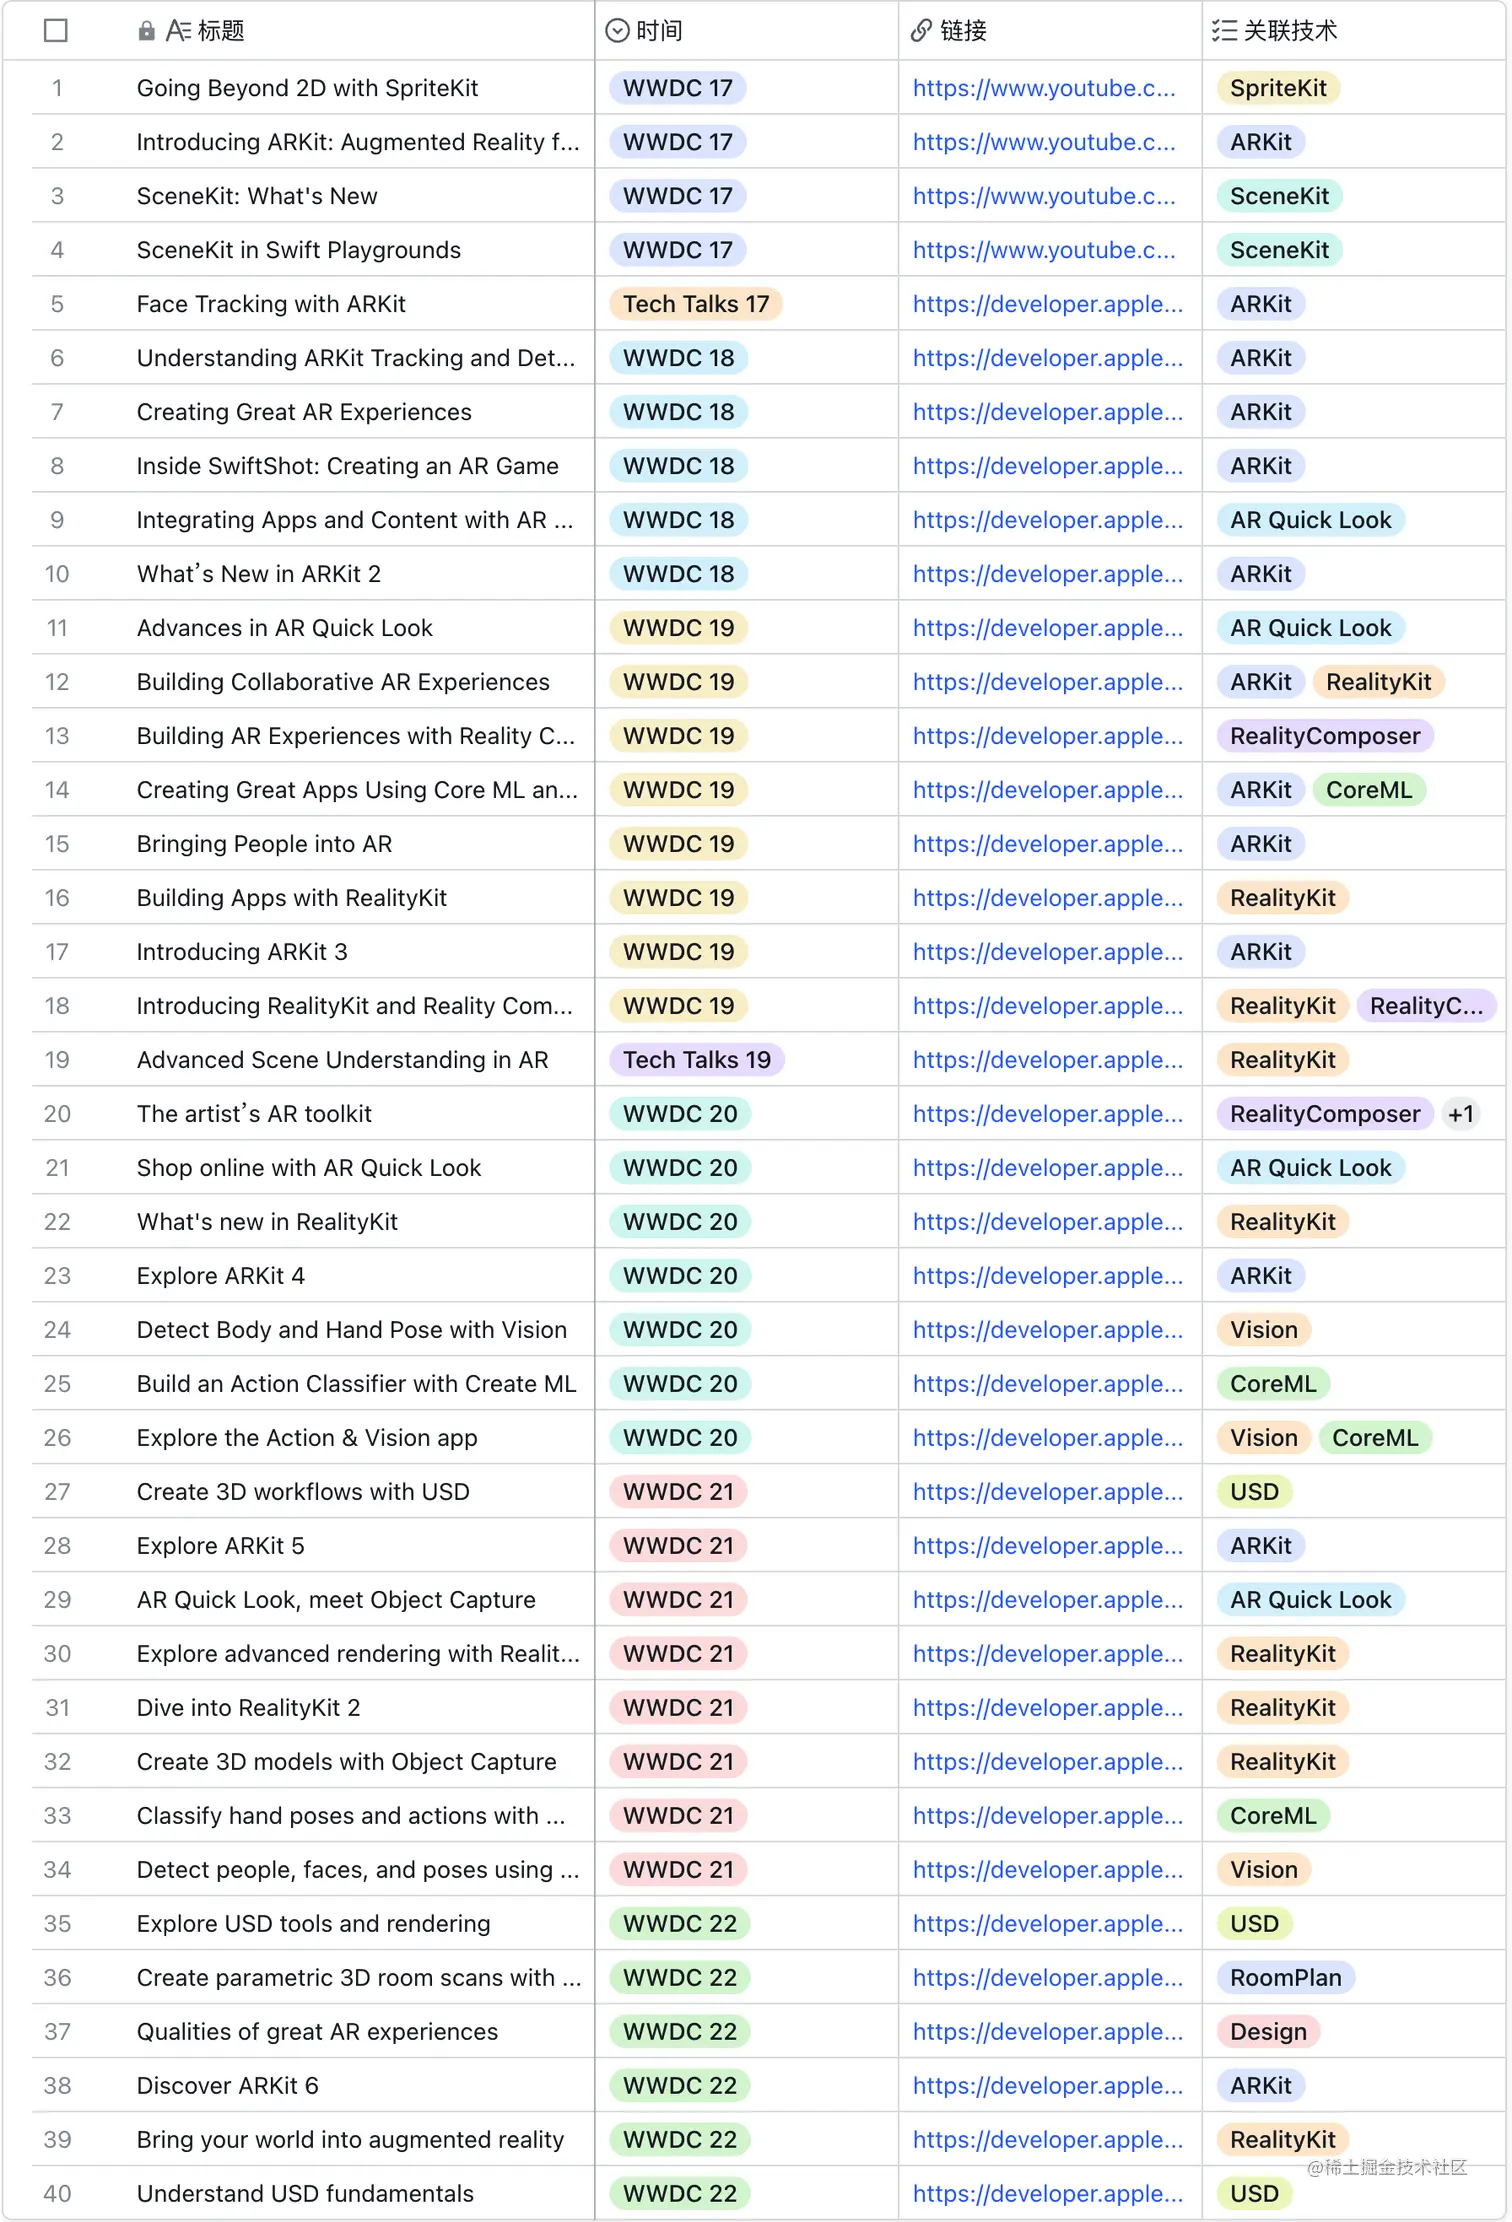The height and width of the screenshot is (2222, 1512).
Task: Select title 'Bring your world into augmented reality'
Action: (x=350, y=2140)
